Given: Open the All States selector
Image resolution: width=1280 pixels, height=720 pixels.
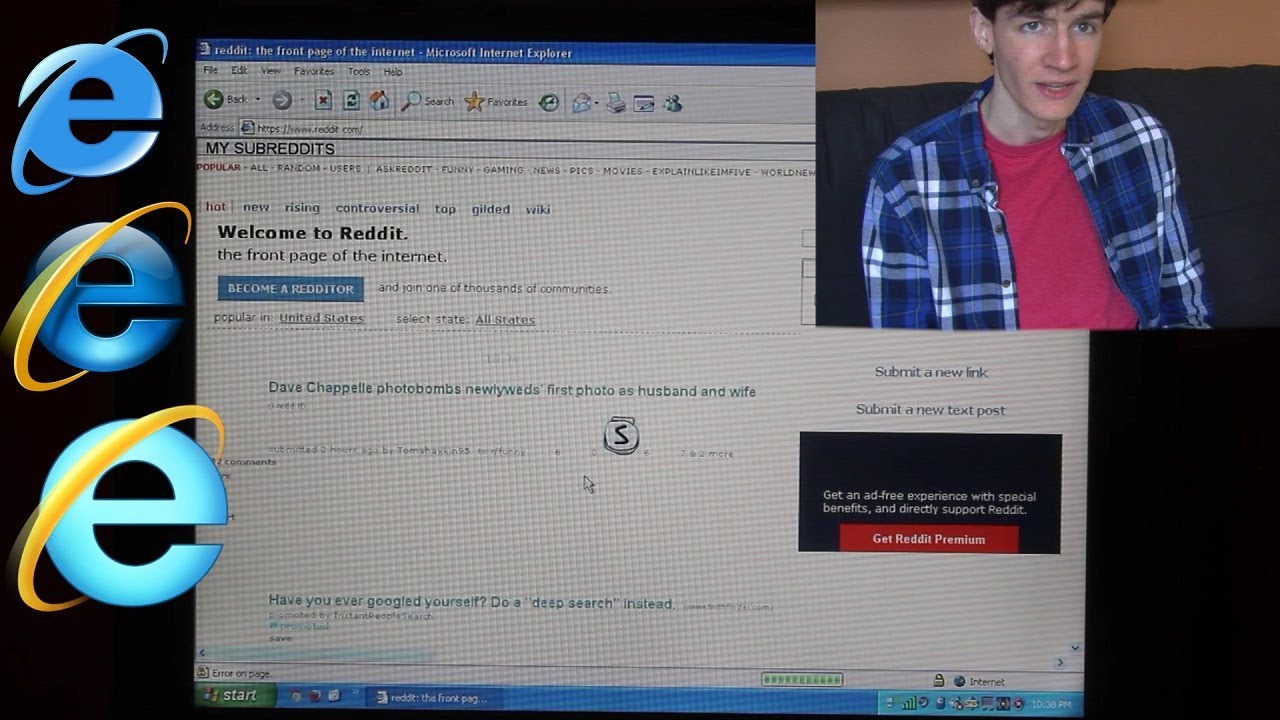Looking at the screenshot, I should point(504,320).
